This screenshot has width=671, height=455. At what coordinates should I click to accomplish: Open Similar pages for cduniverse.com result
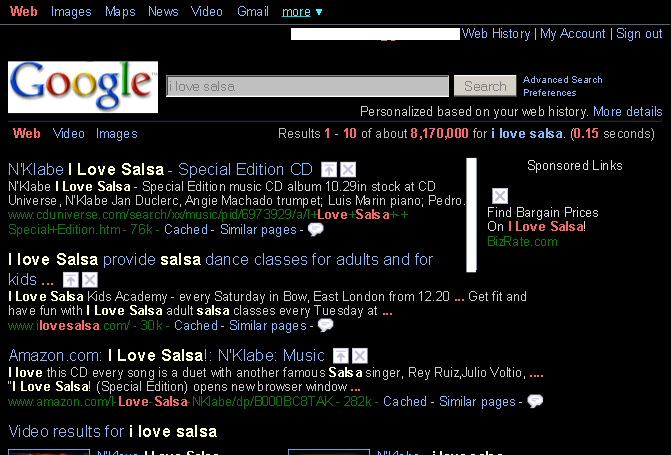tap(258, 230)
